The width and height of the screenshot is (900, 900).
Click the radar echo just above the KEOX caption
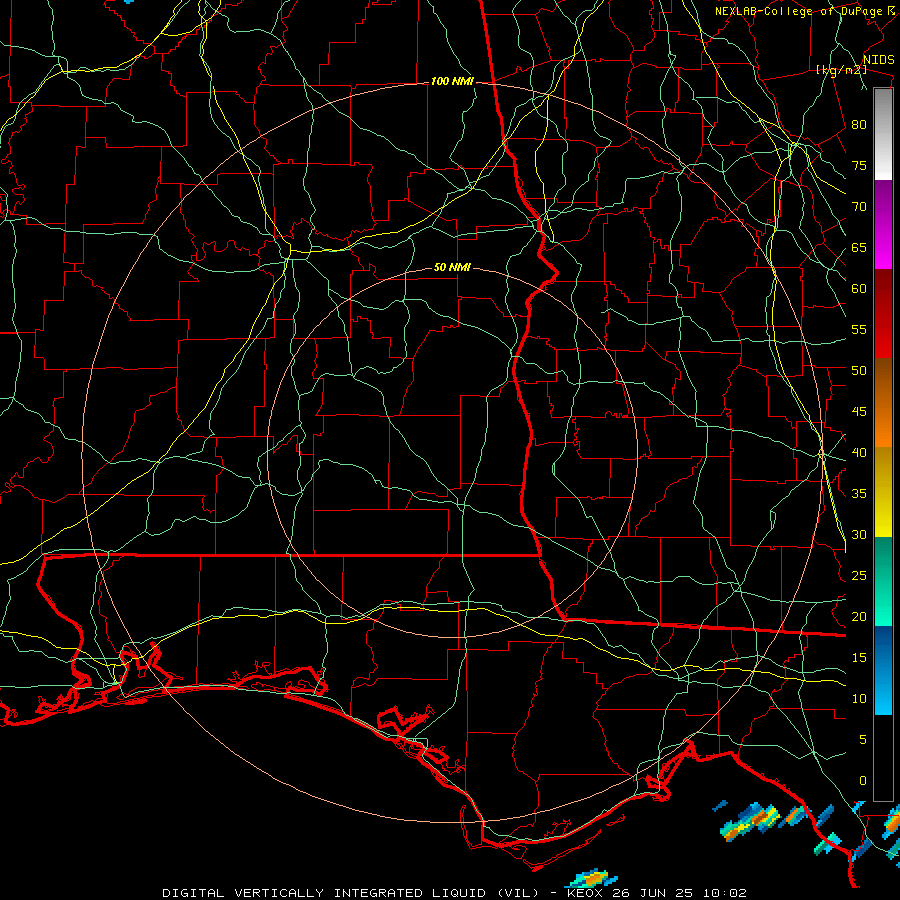592,878
